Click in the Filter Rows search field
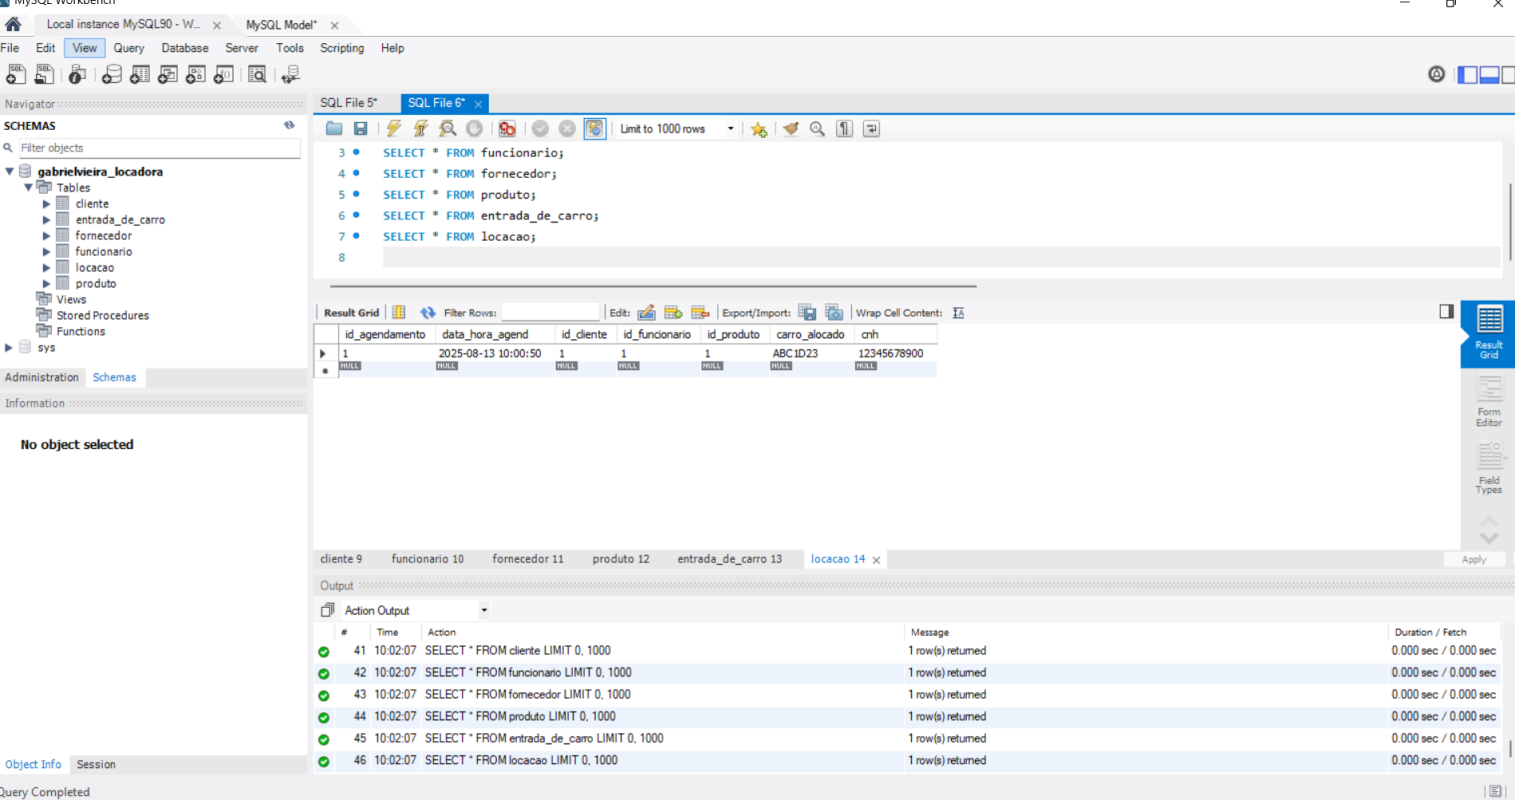1515x800 pixels. coord(550,312)
